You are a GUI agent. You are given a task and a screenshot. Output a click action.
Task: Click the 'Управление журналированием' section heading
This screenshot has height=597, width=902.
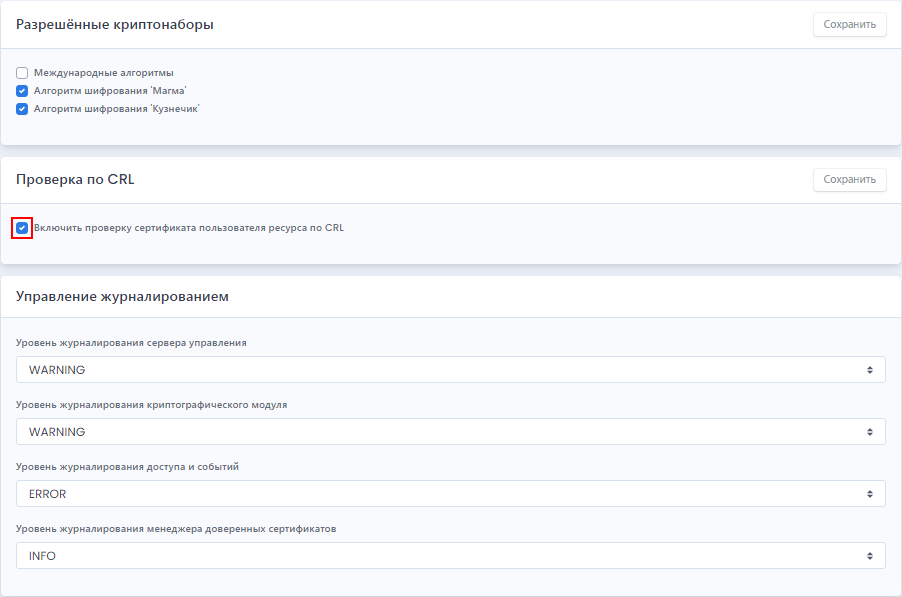tap(122, 297)
